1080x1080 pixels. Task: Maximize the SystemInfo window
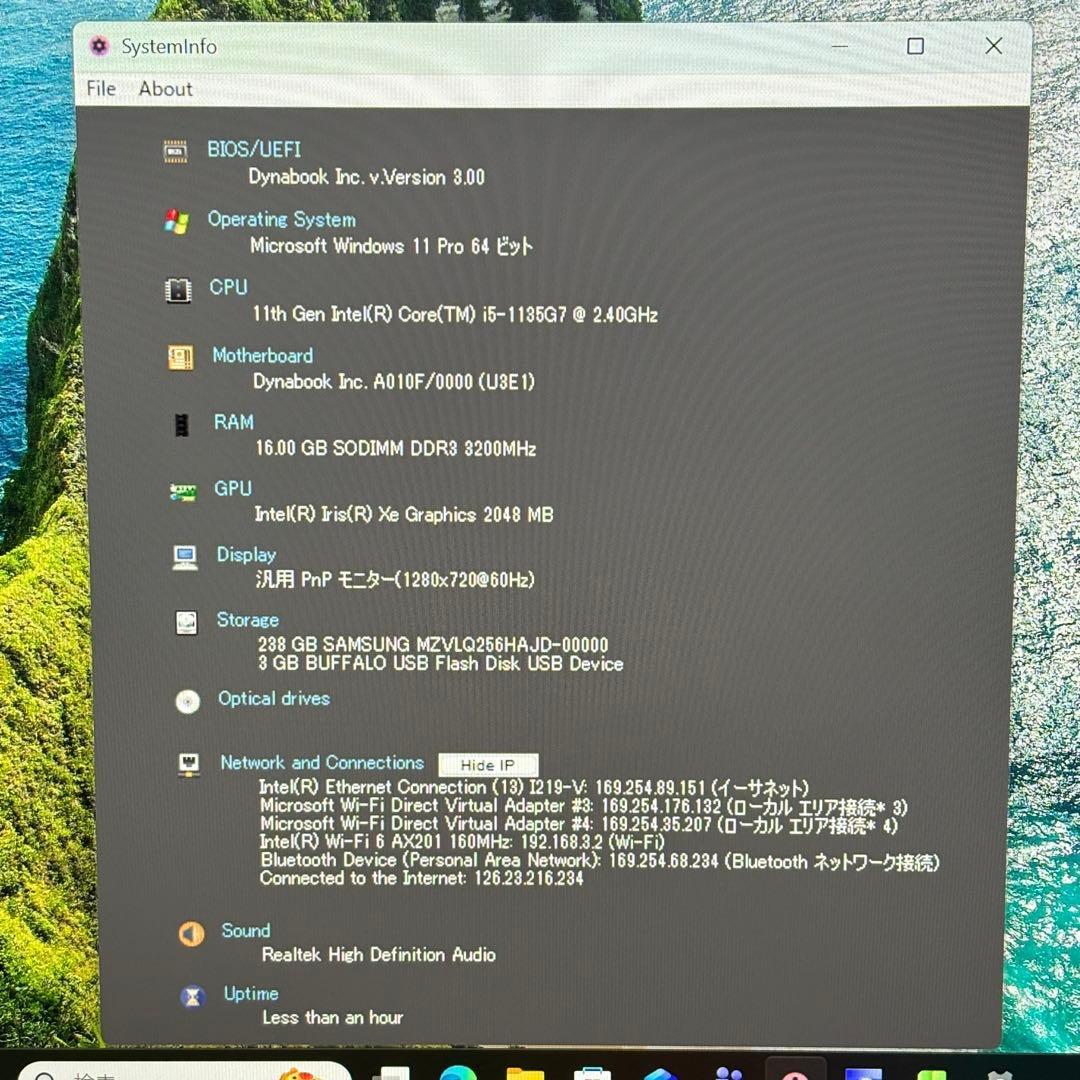pos(915,46)
